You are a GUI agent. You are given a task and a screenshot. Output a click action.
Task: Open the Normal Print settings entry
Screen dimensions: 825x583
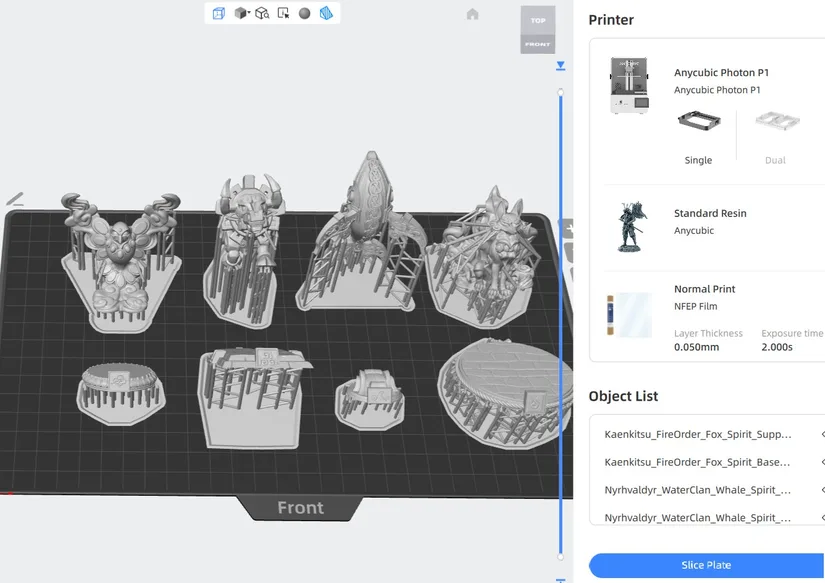[710, 297]
